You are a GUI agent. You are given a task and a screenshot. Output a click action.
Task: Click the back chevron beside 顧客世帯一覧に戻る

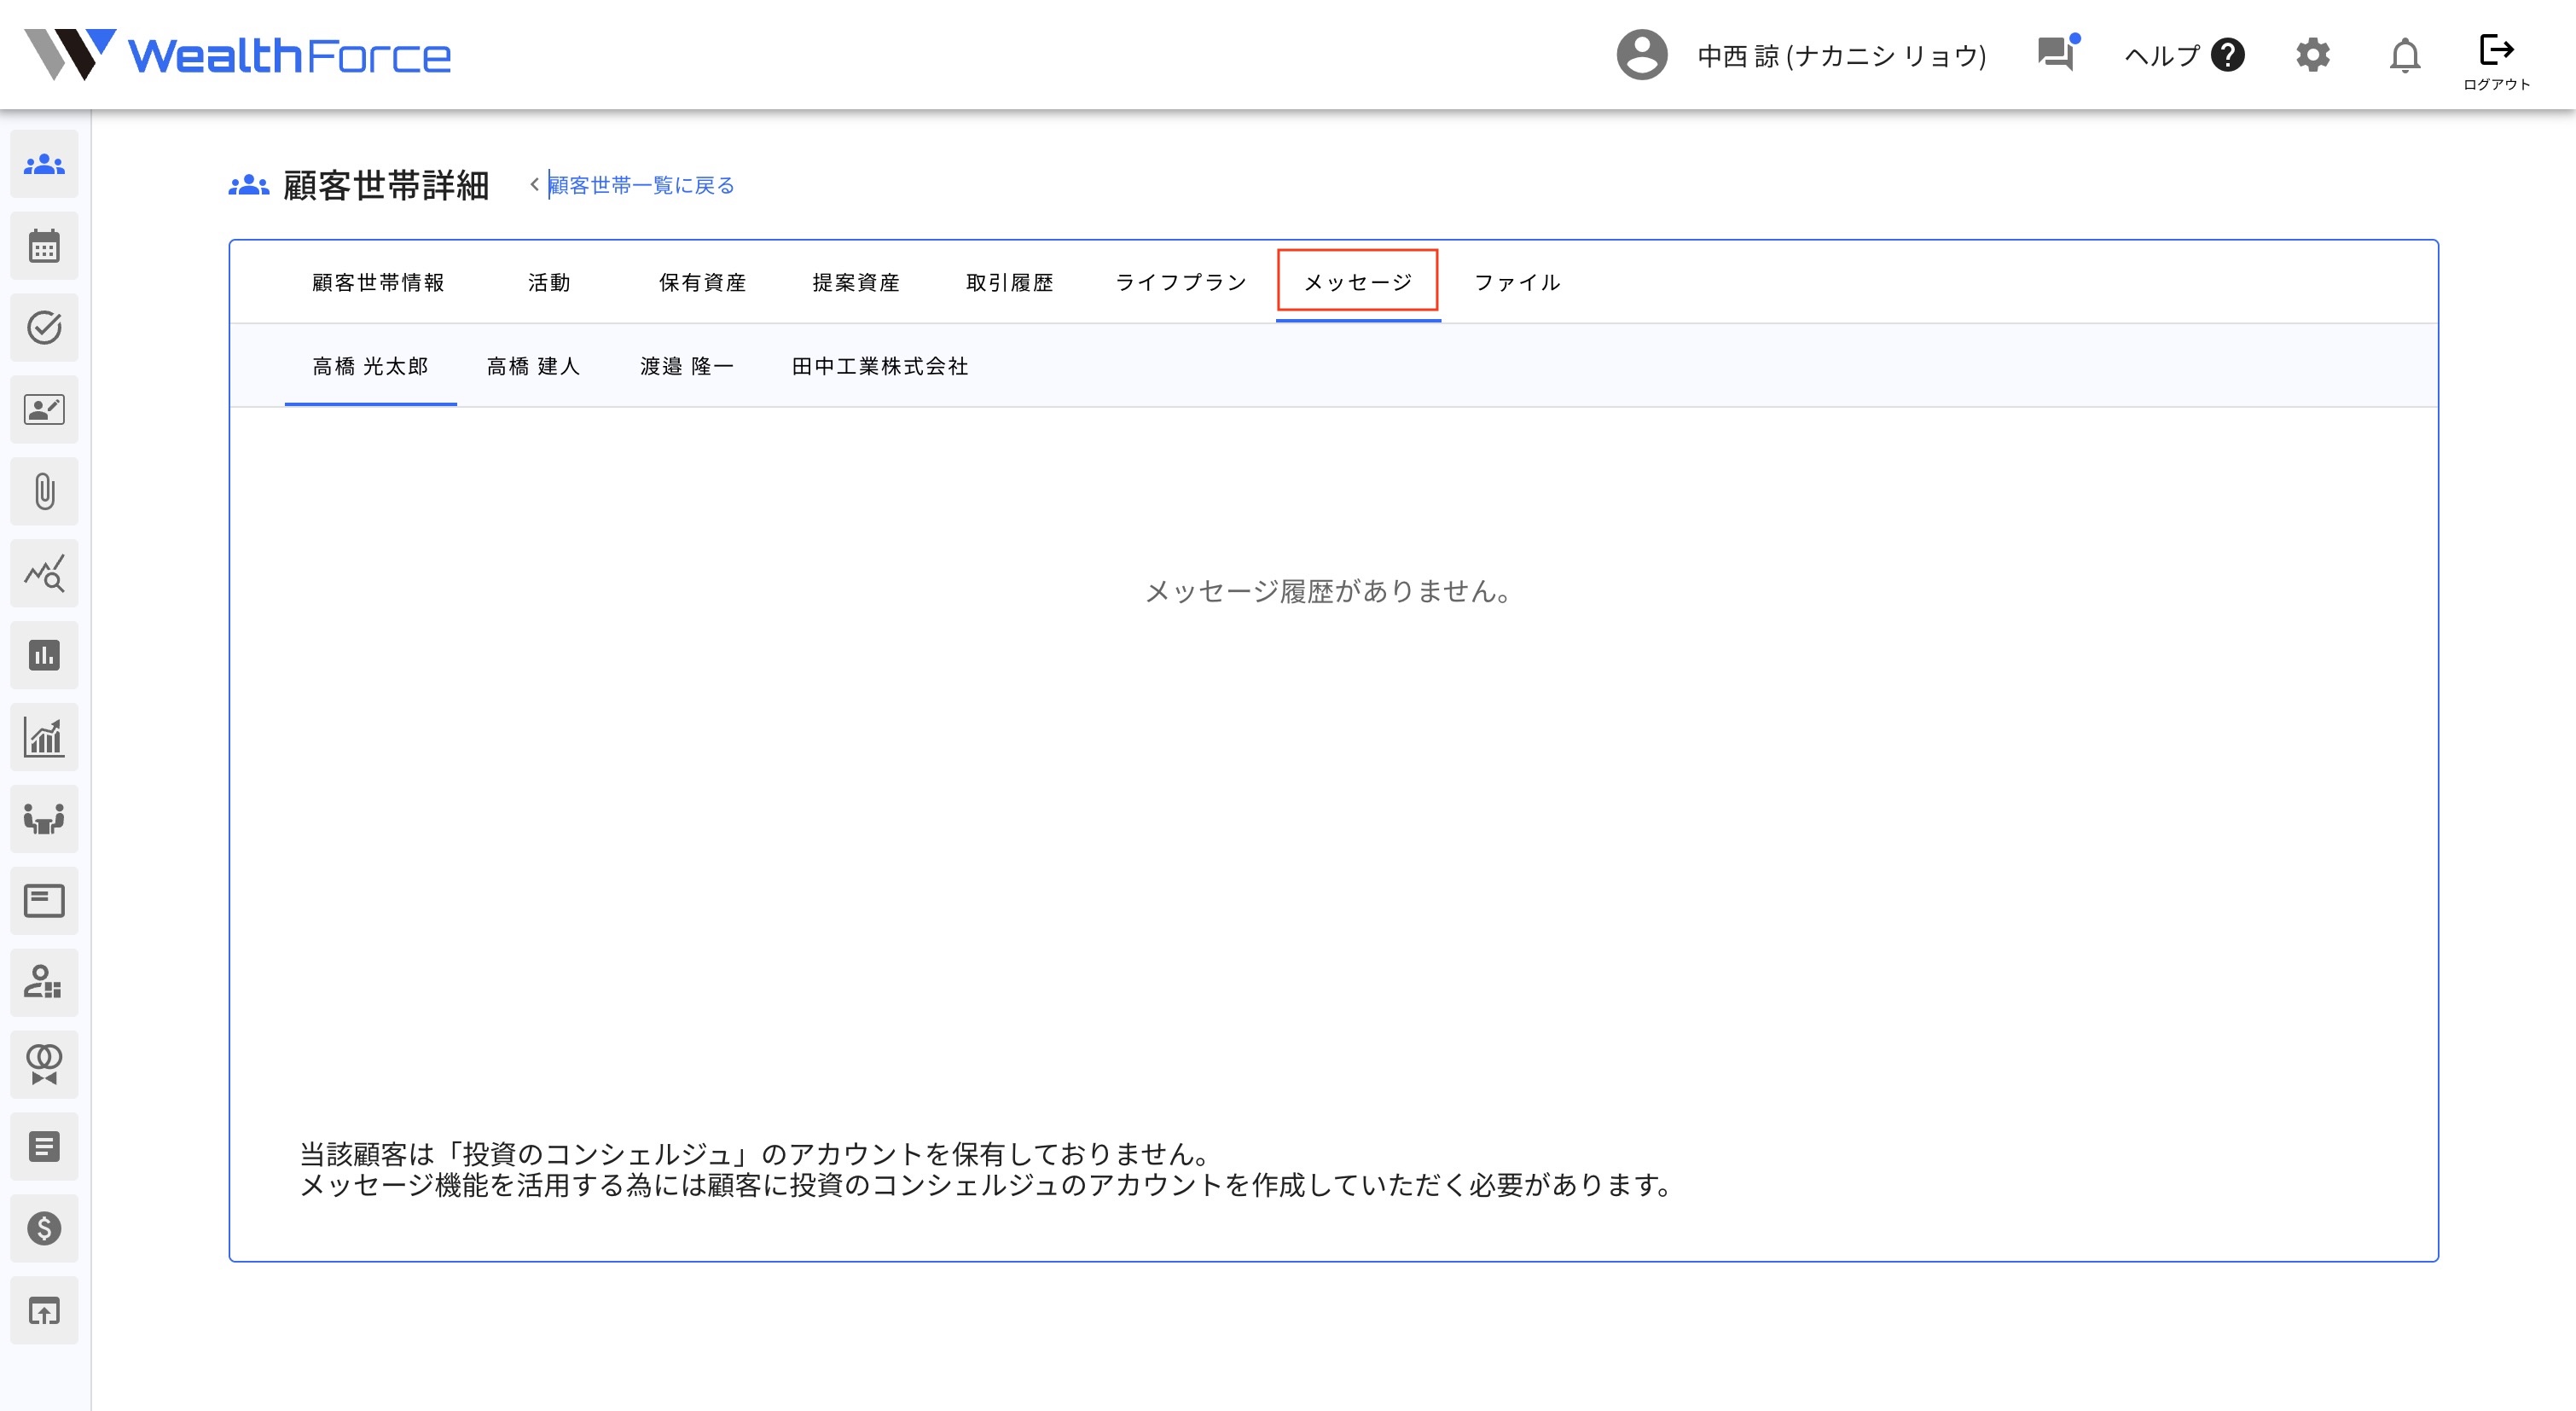click(534, 184)
